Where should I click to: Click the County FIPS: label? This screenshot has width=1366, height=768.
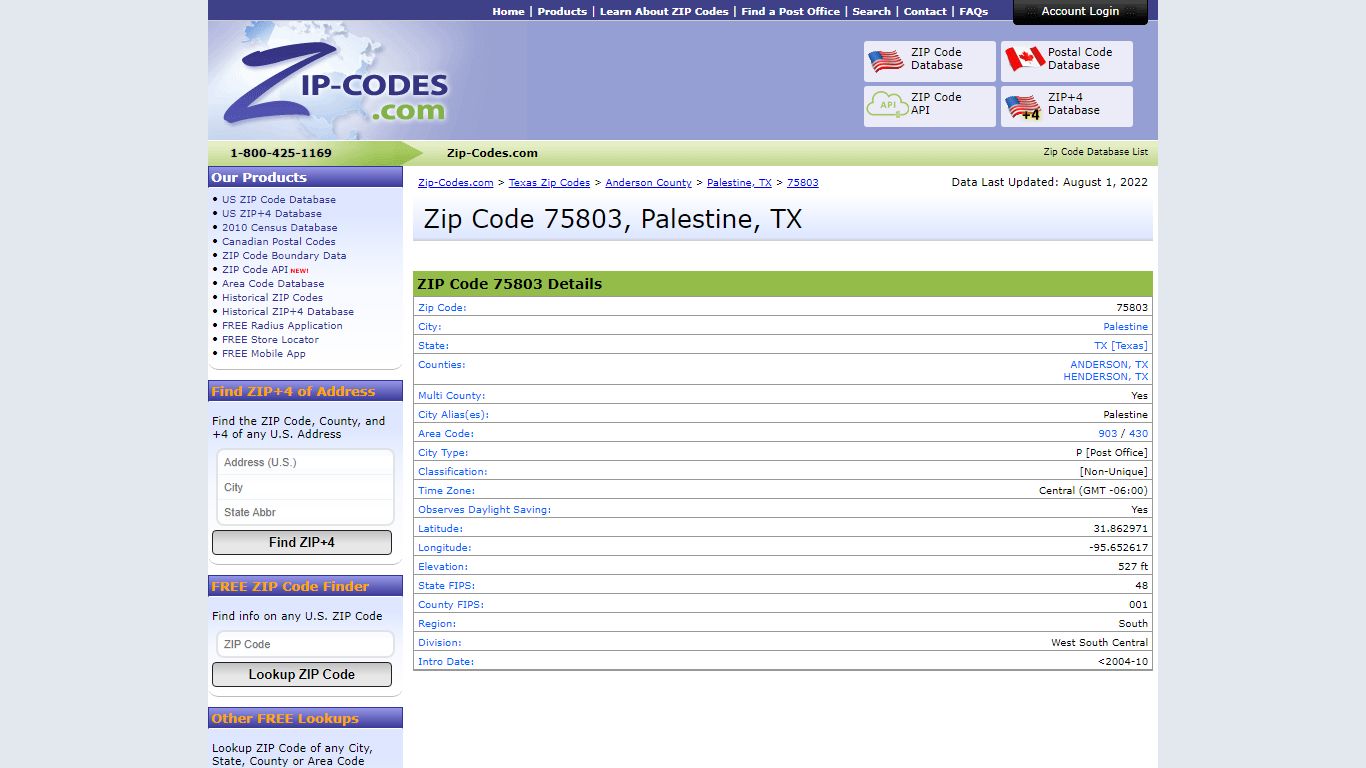click(x=451, y=605)
